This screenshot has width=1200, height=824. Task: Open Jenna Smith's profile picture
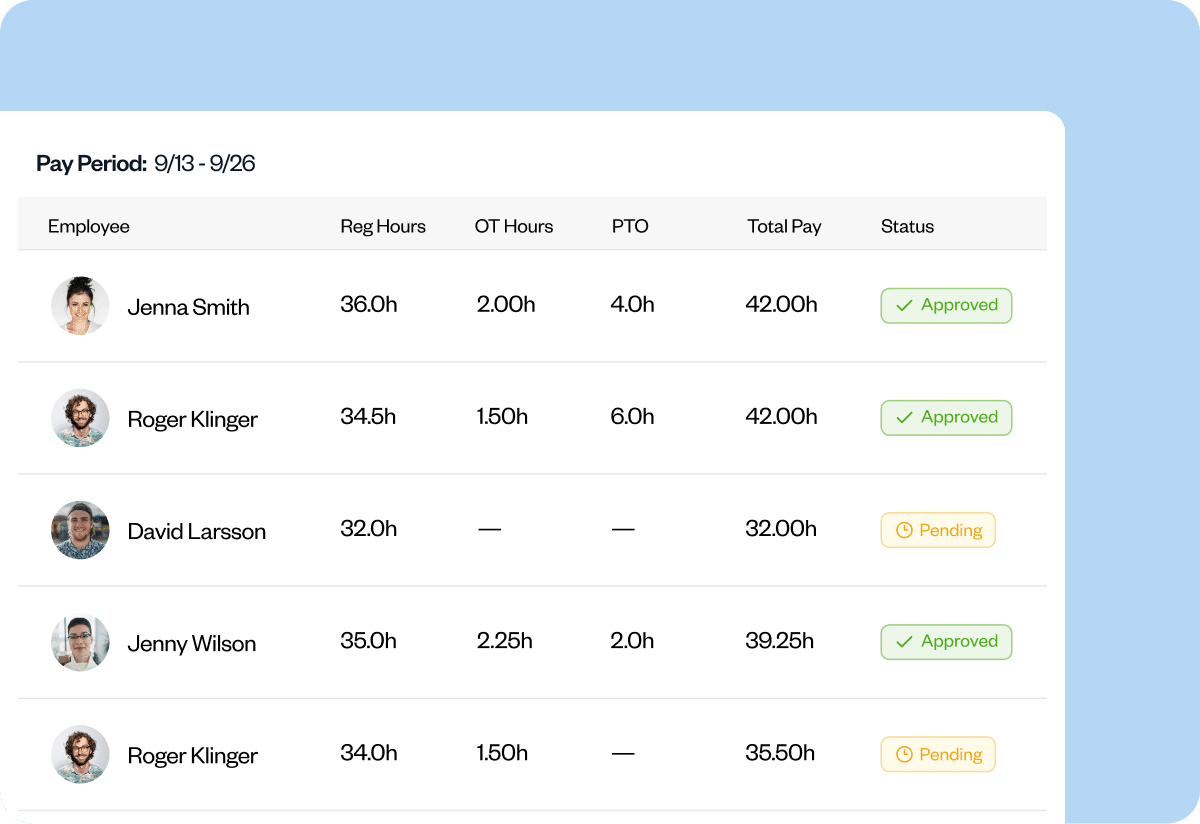(x=80, y=306)
